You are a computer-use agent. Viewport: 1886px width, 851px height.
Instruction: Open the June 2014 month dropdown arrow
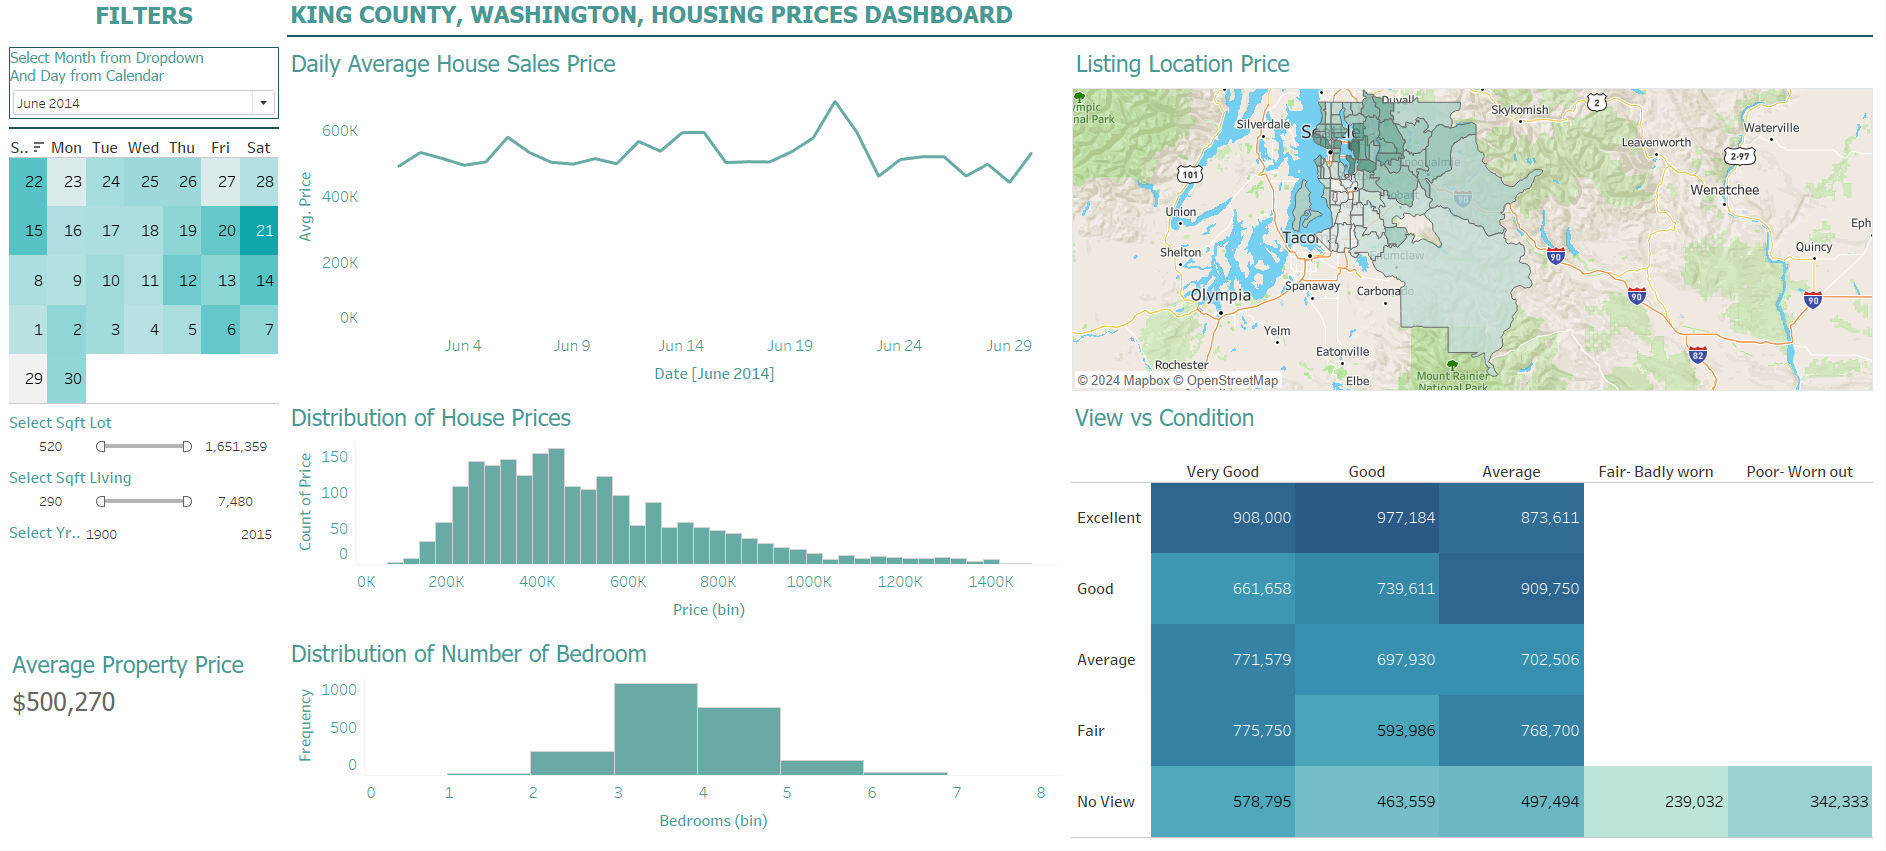pyautogui.click(x=263, y=103)
